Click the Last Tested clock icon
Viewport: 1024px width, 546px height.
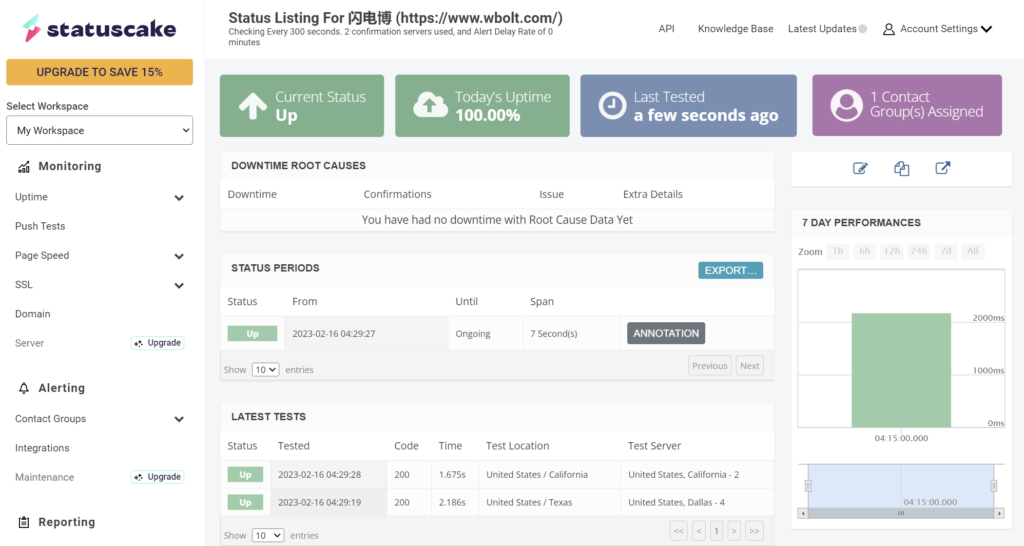tap(611, 106)
